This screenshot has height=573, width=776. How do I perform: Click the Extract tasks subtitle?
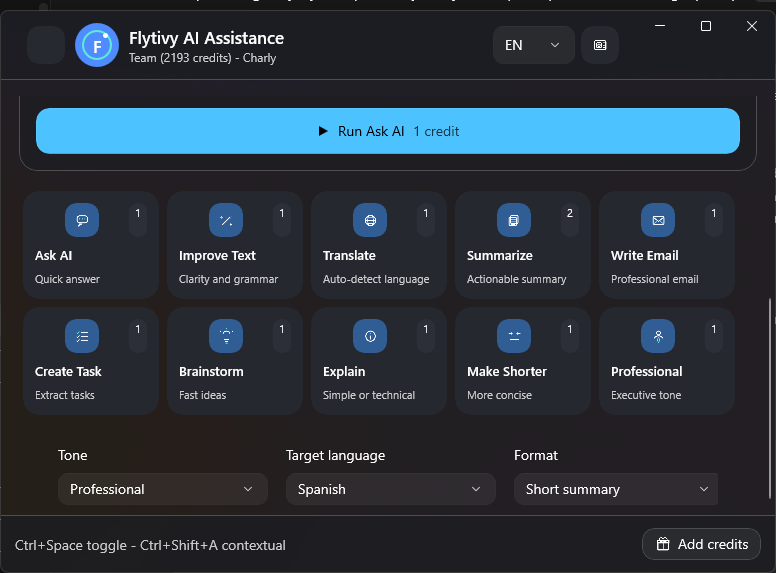(x=65, y=395)
